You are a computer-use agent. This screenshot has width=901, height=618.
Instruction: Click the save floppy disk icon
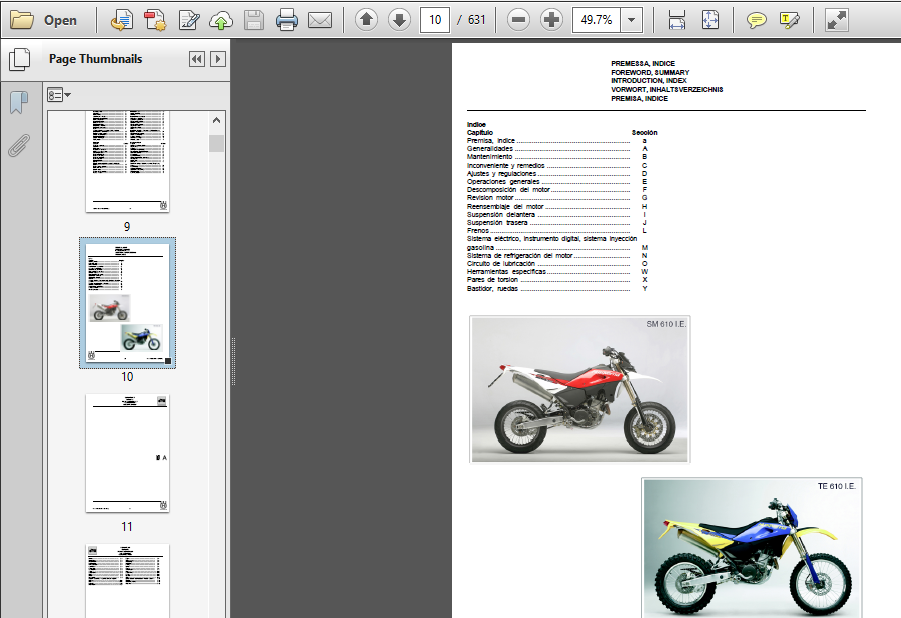pyautogui.click(x=253, y=20)
